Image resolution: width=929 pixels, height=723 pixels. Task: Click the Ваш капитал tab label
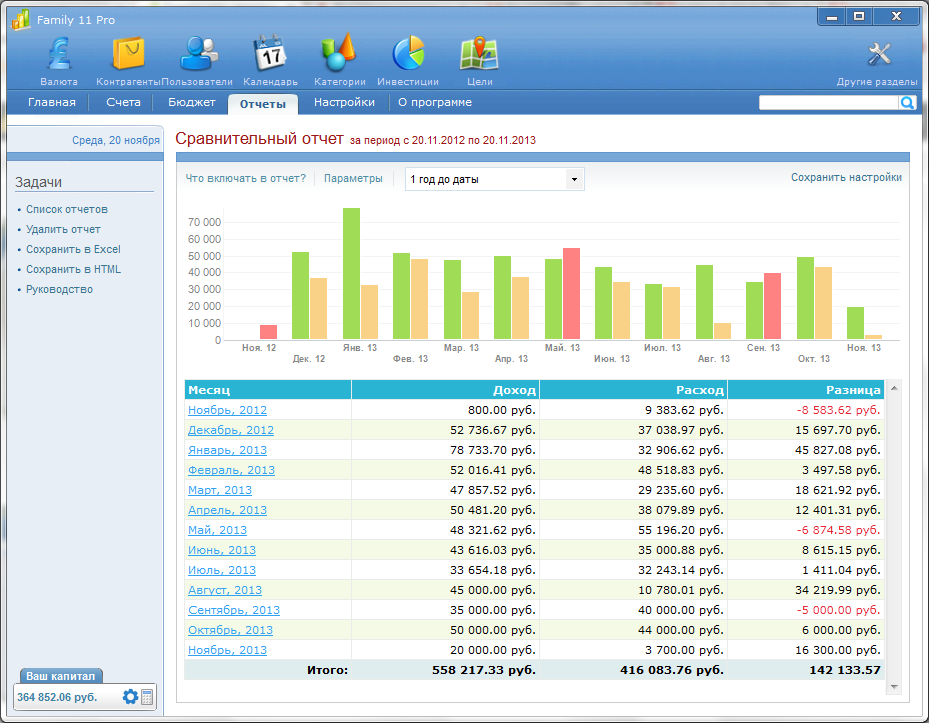pyautogui.click(x=60, y=676)
